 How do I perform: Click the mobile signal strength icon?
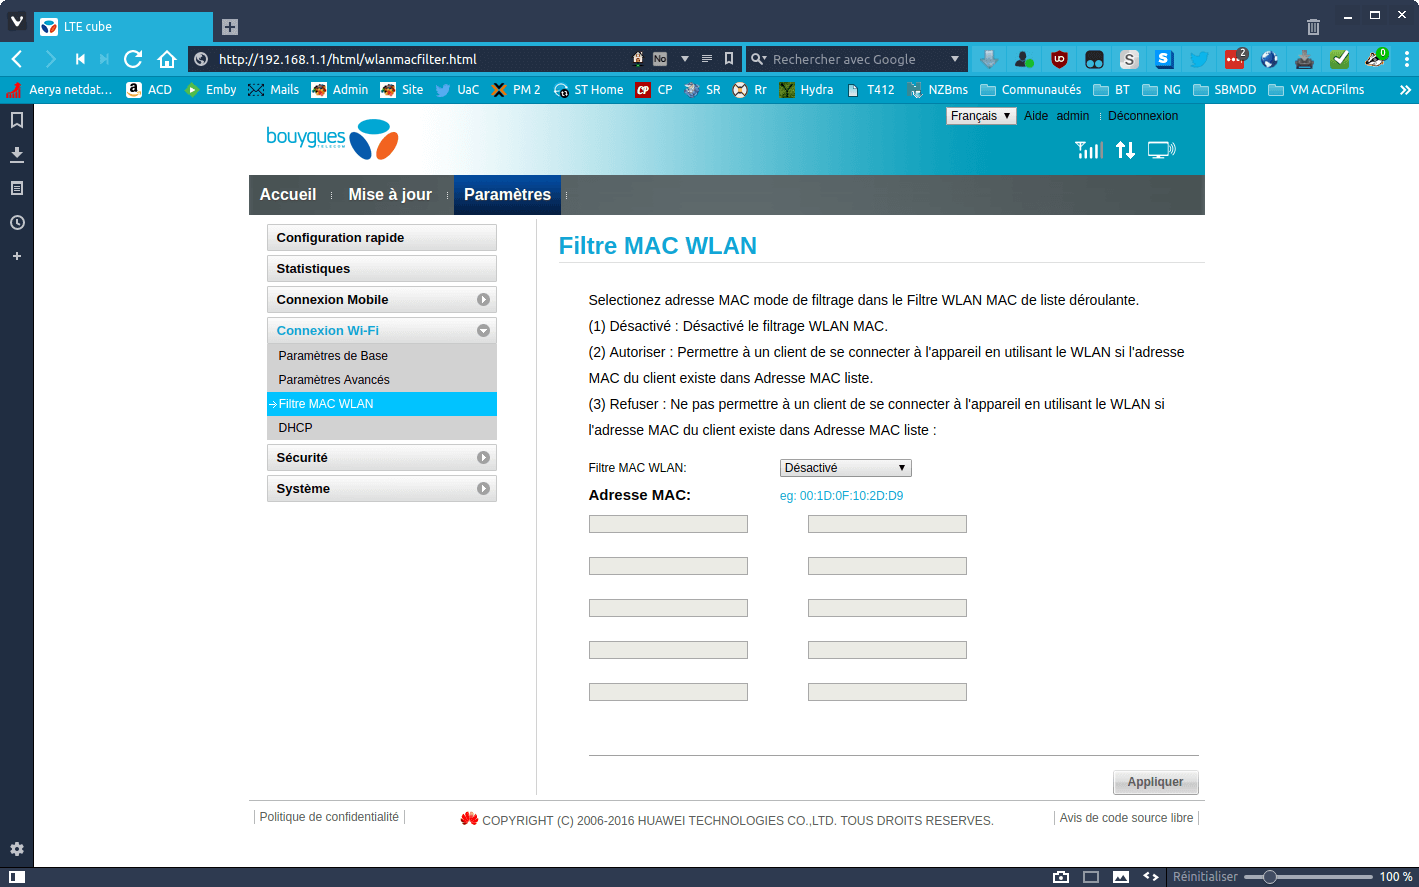pos(1089,150)
